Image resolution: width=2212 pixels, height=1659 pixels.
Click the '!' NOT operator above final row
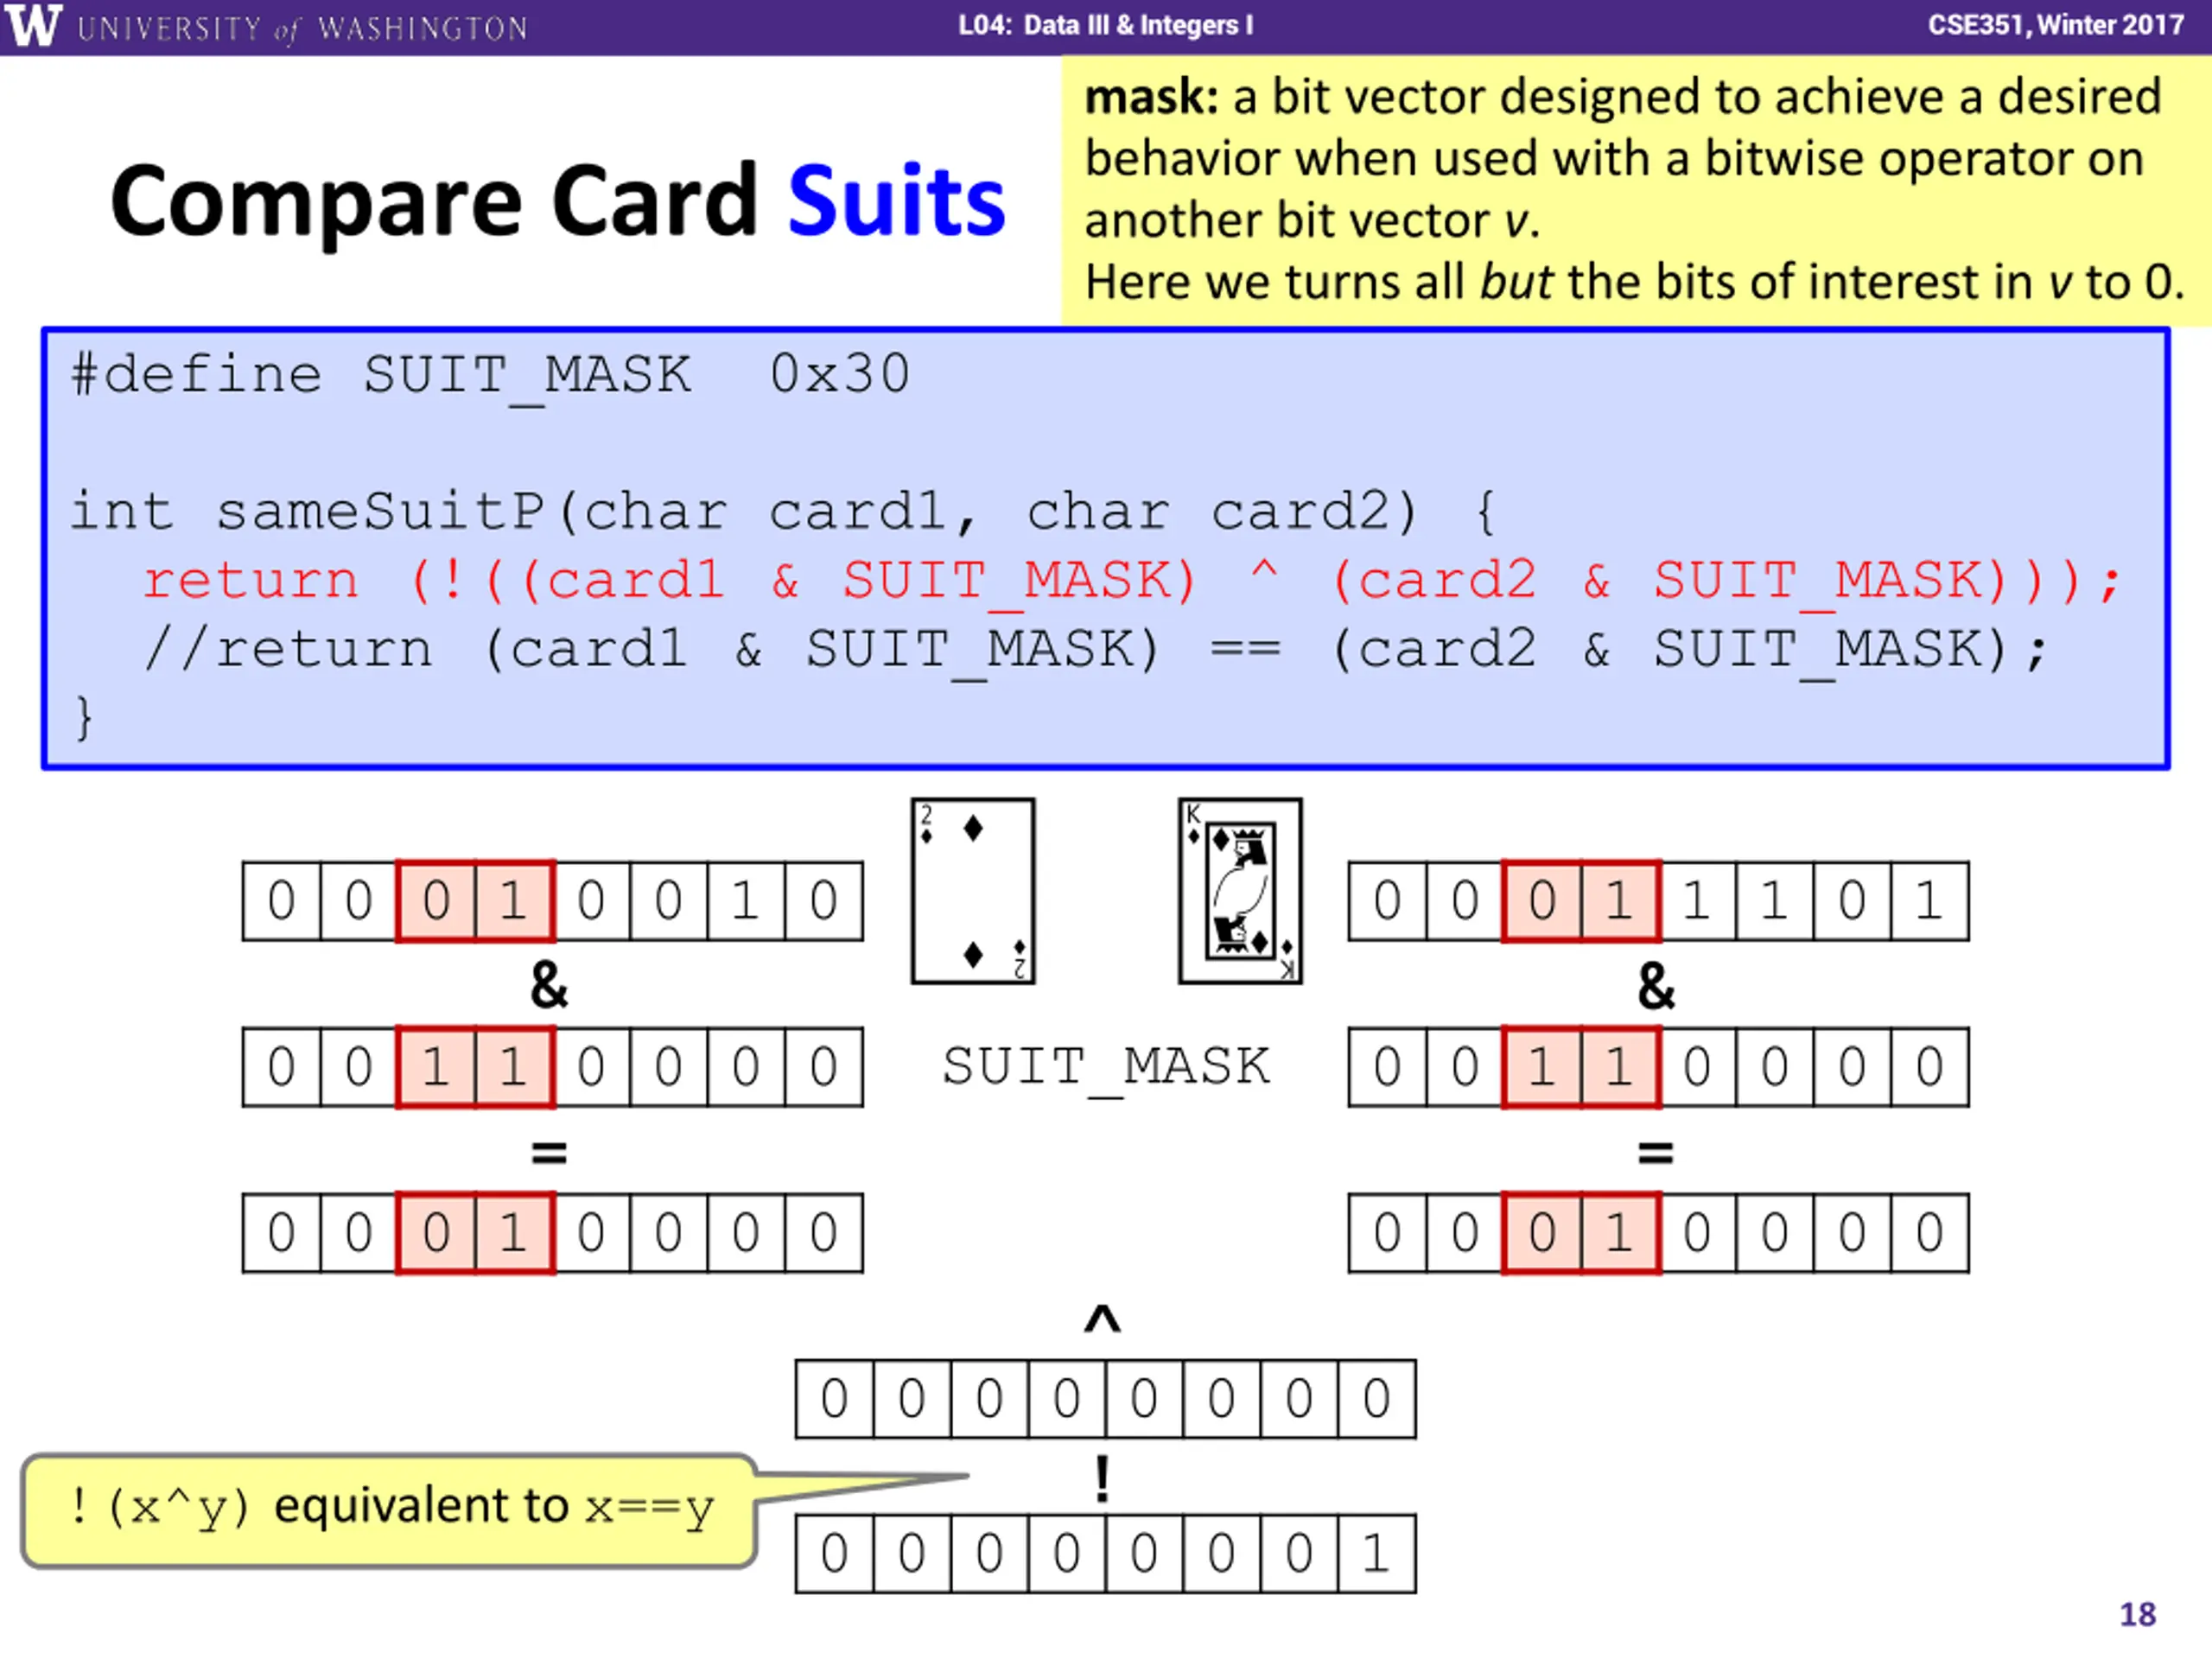coord(1102,1479)
